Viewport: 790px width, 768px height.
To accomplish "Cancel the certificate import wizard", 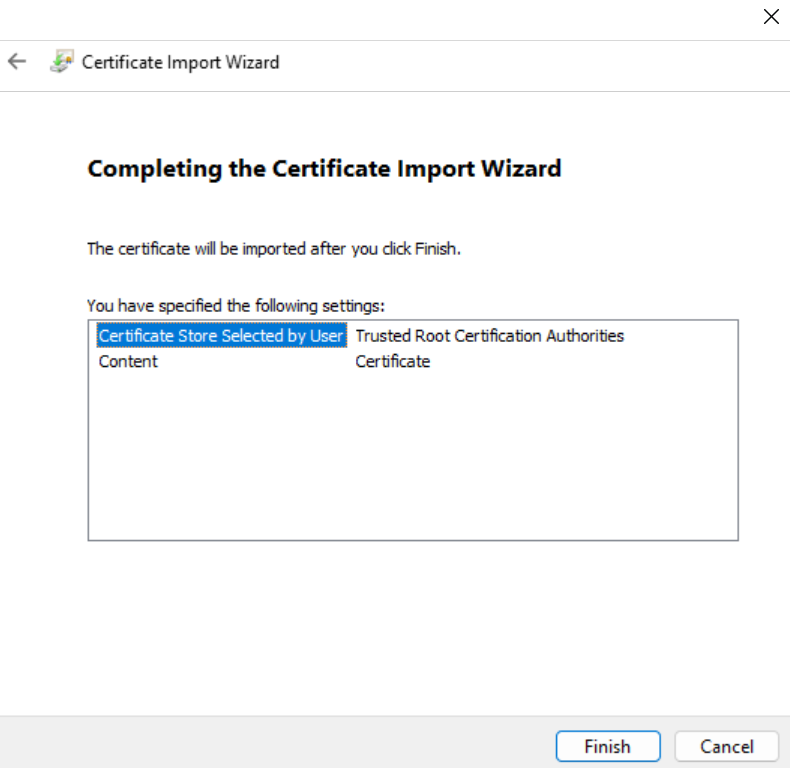I will 727,746.
